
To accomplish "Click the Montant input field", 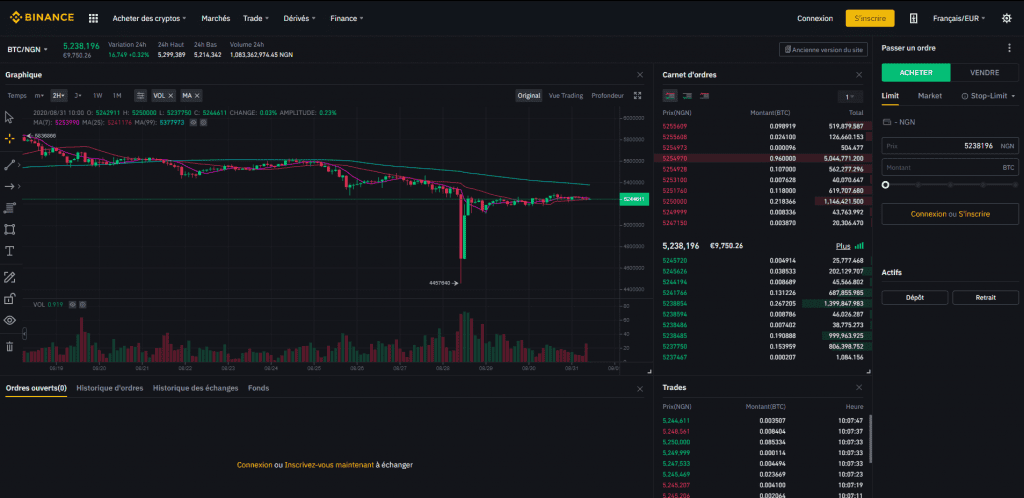I will pyautogui.click(x=950, y=168).
